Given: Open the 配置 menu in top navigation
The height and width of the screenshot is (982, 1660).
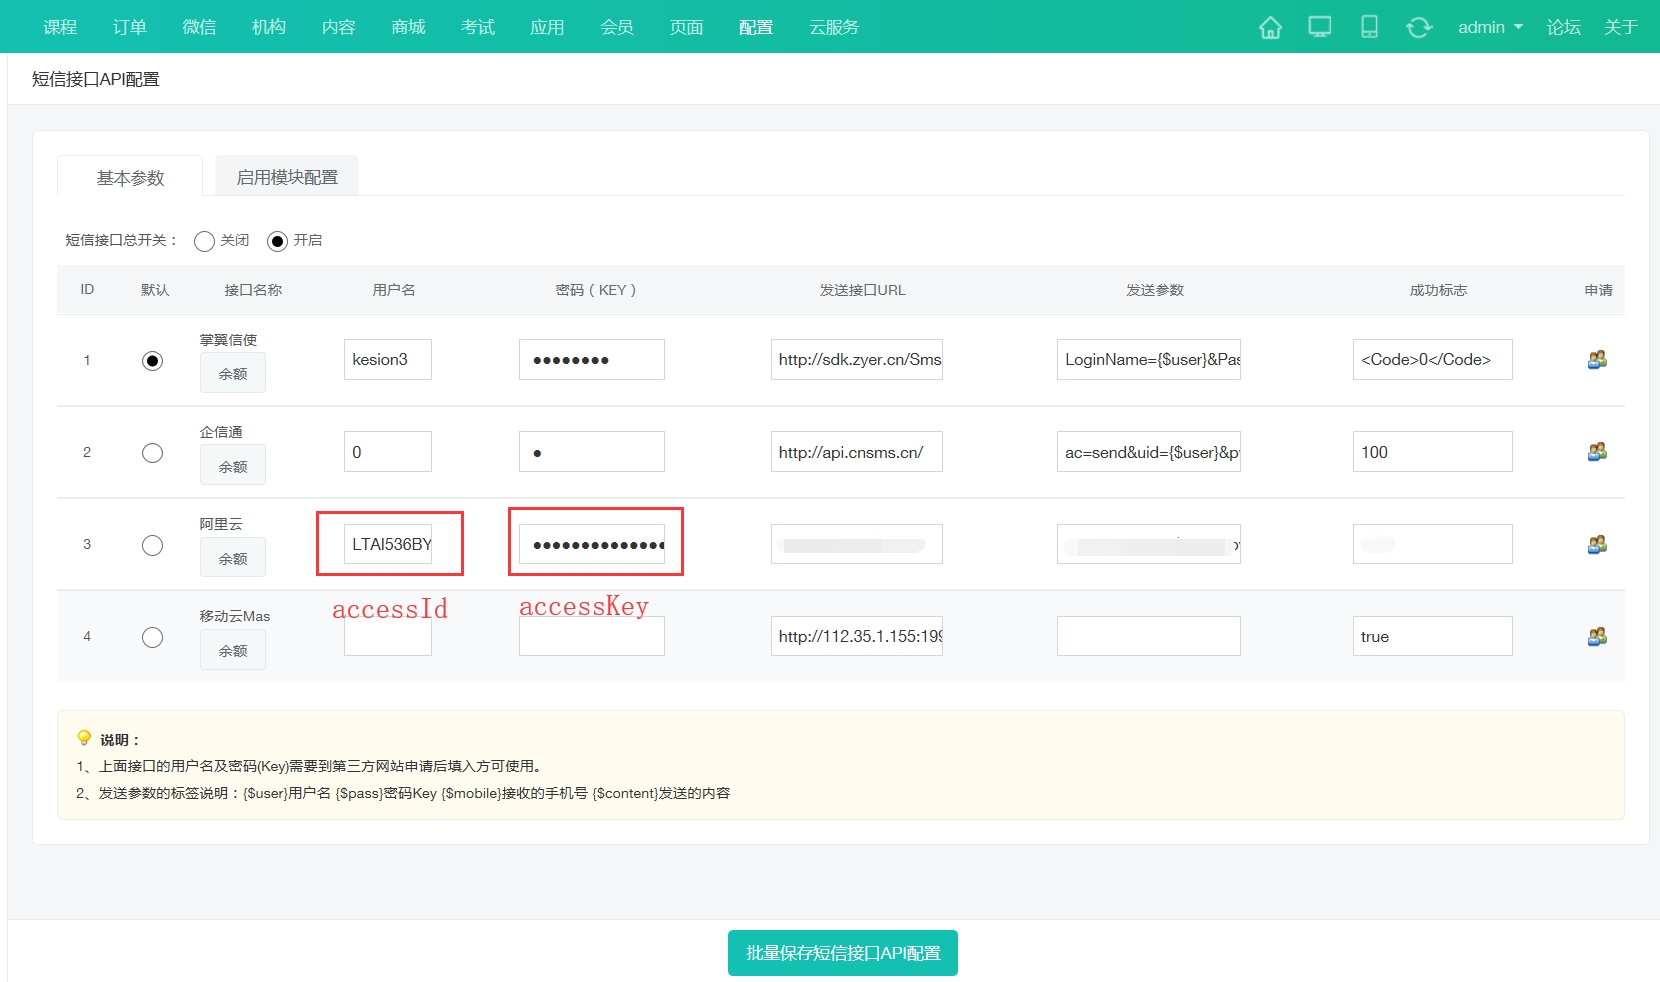Looking at the screenshot, I should [x=756, y=27].
